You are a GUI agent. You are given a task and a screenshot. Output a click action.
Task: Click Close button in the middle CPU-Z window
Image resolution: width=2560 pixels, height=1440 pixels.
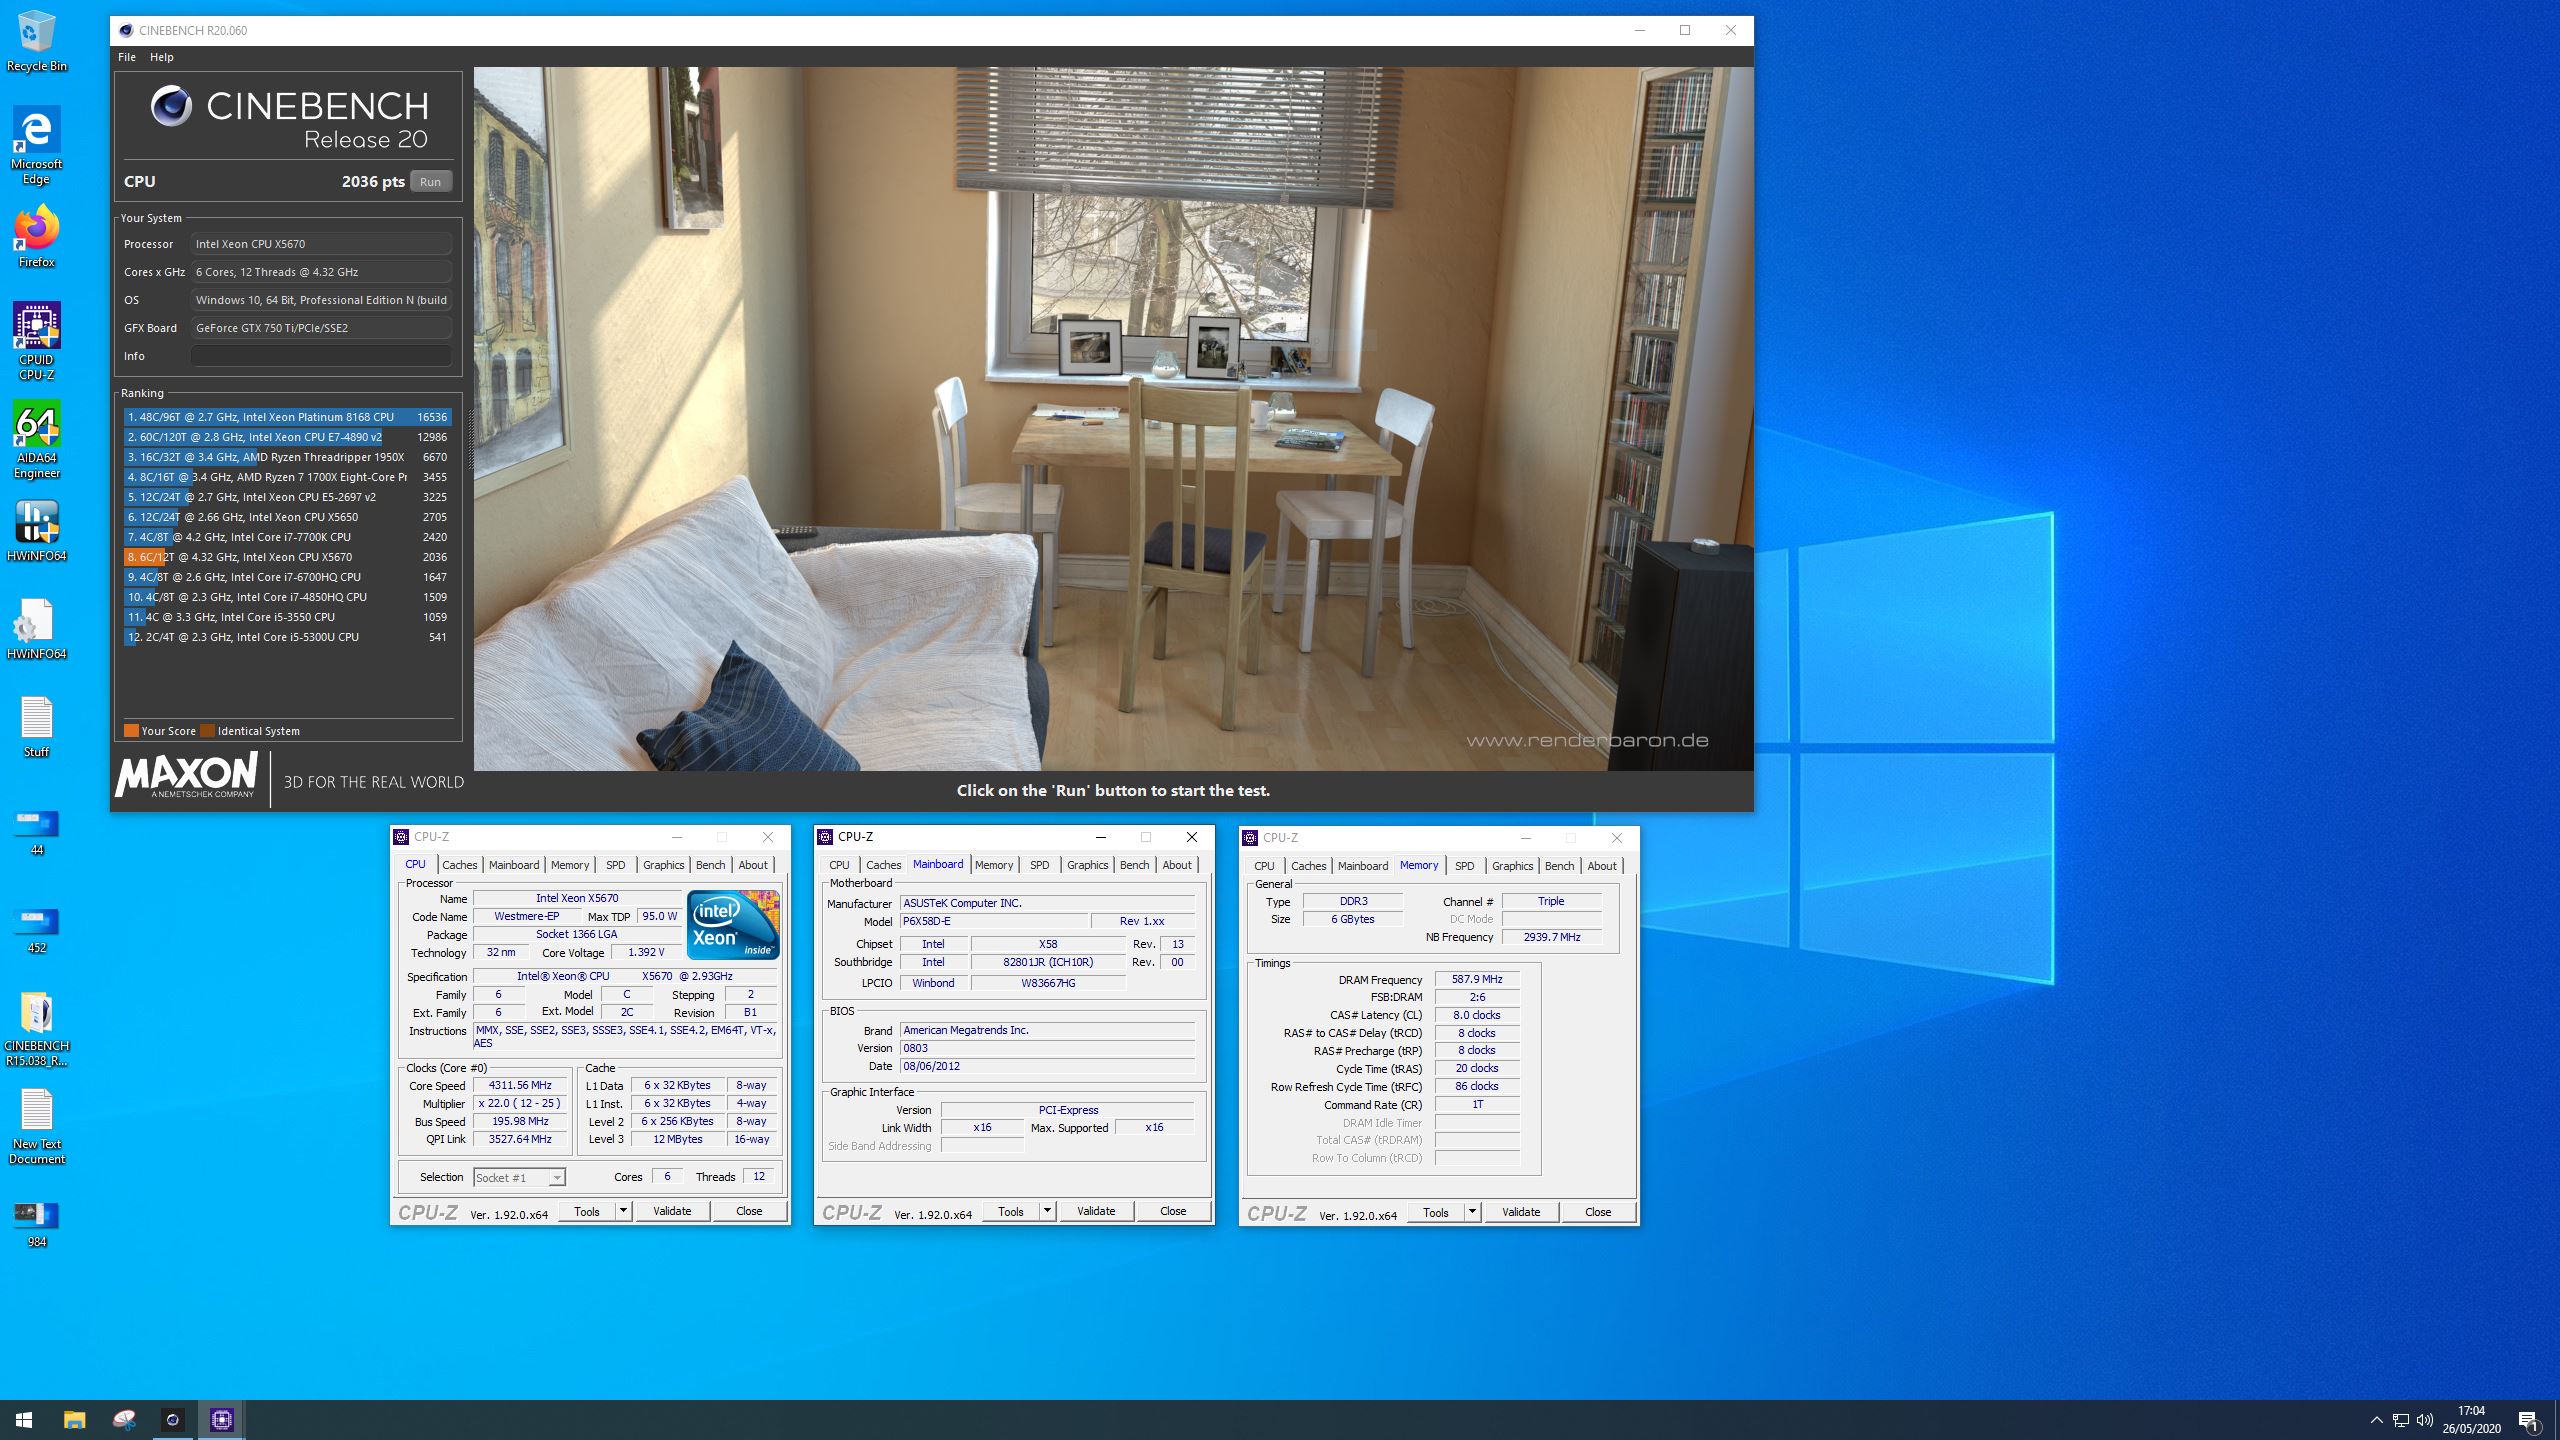[1173, 1211]
